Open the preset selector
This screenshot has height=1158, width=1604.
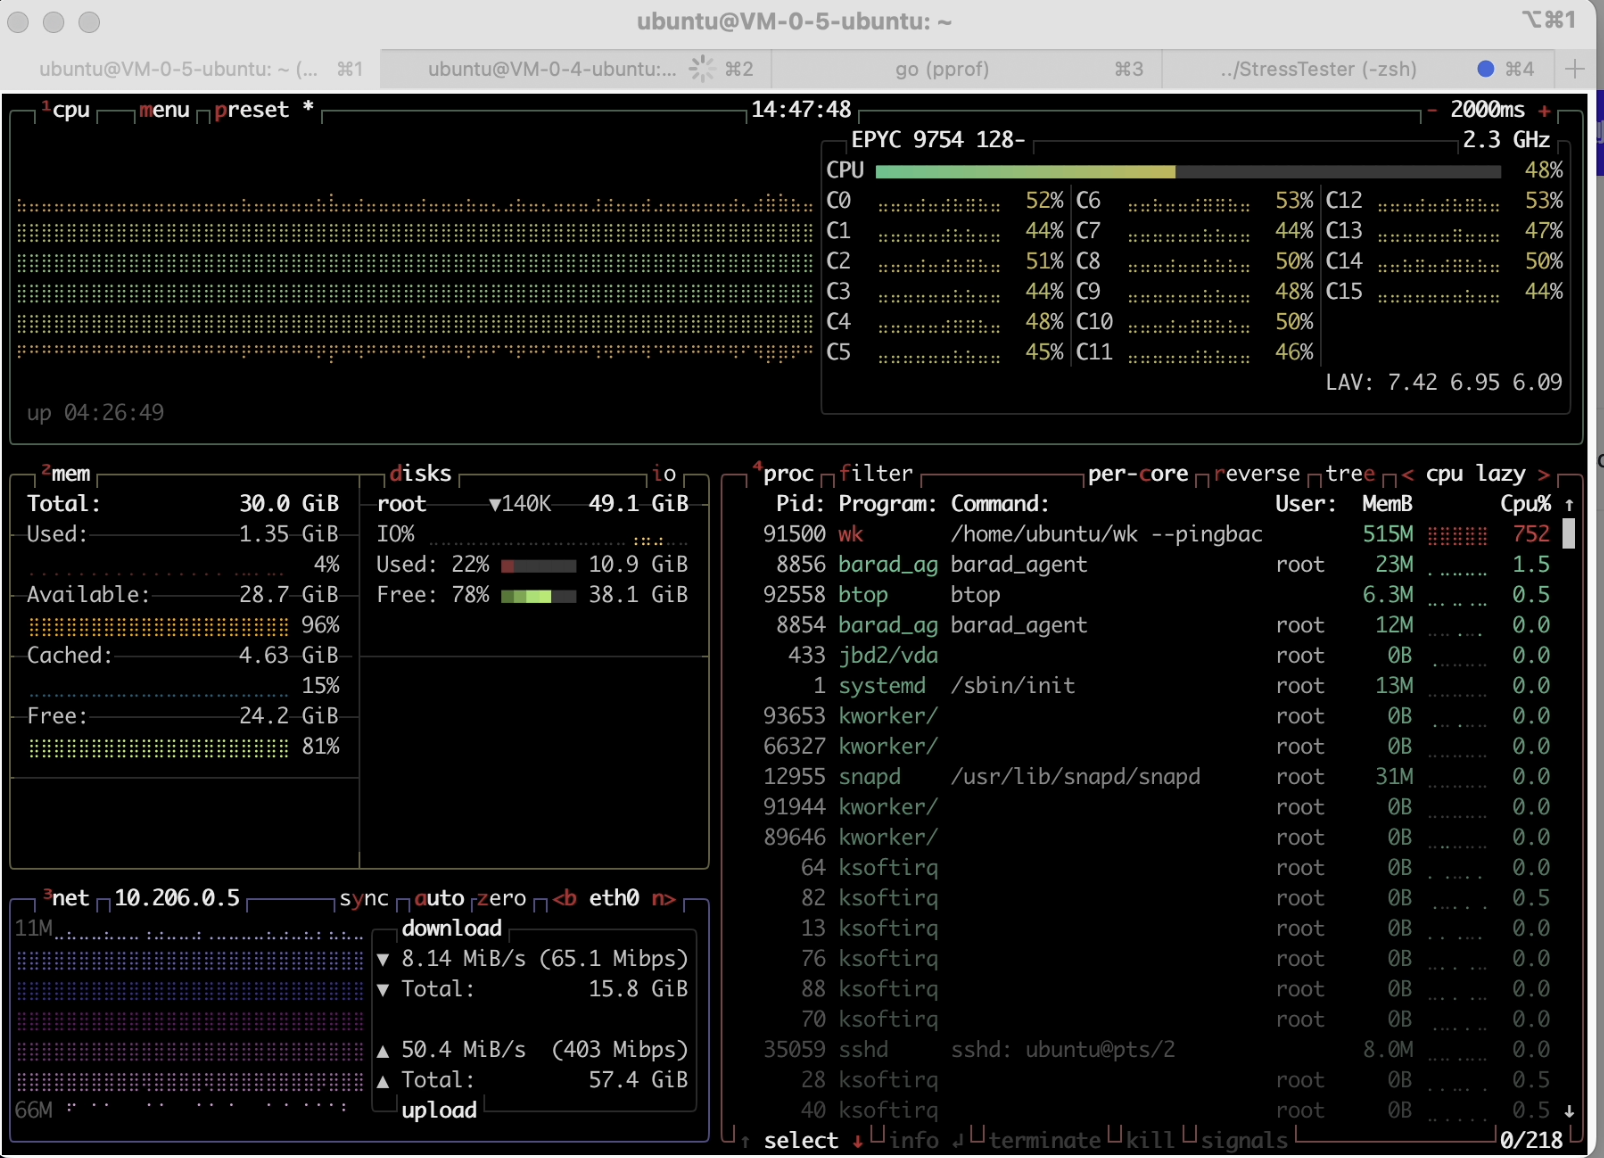tap(251, 110)
